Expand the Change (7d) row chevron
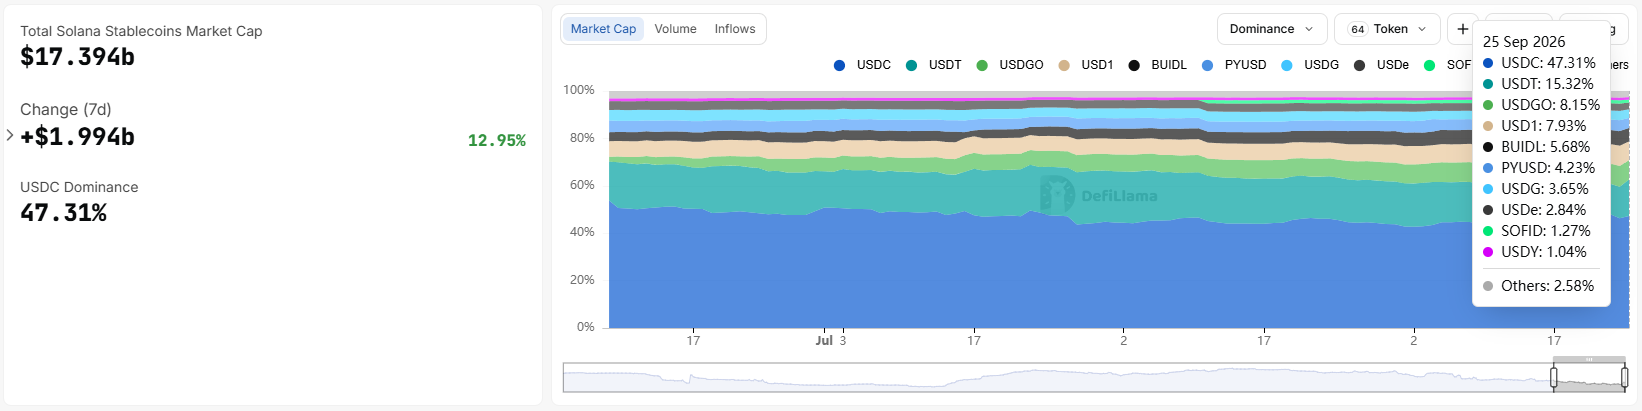Screen dimensions: 1642x411 [x=10, y=135]
